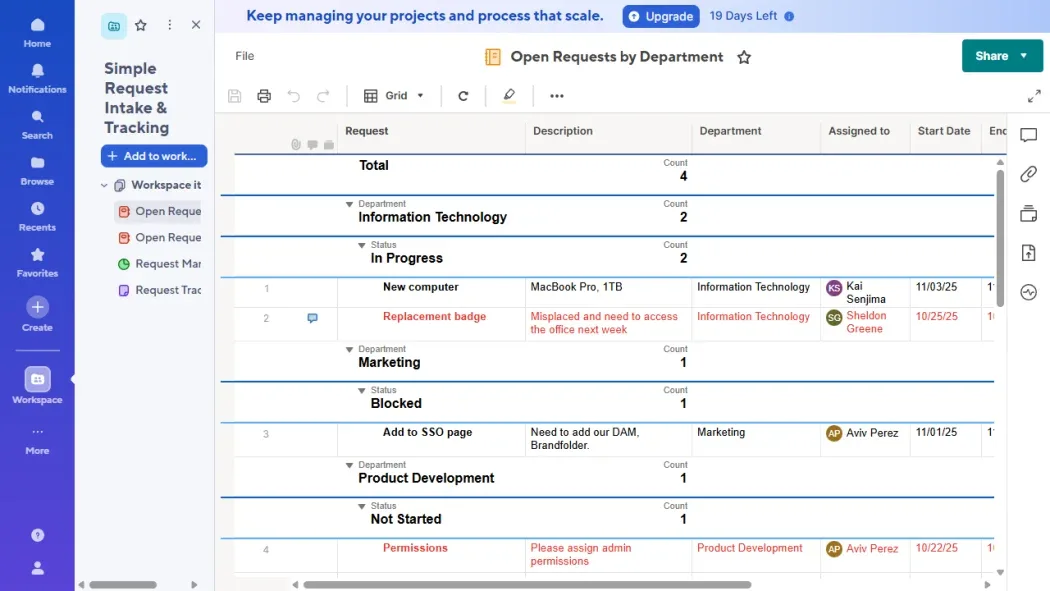Click the Upgrade button
Image resolution: width=1050 pixels, height=591 pixels.
[661, 16]
